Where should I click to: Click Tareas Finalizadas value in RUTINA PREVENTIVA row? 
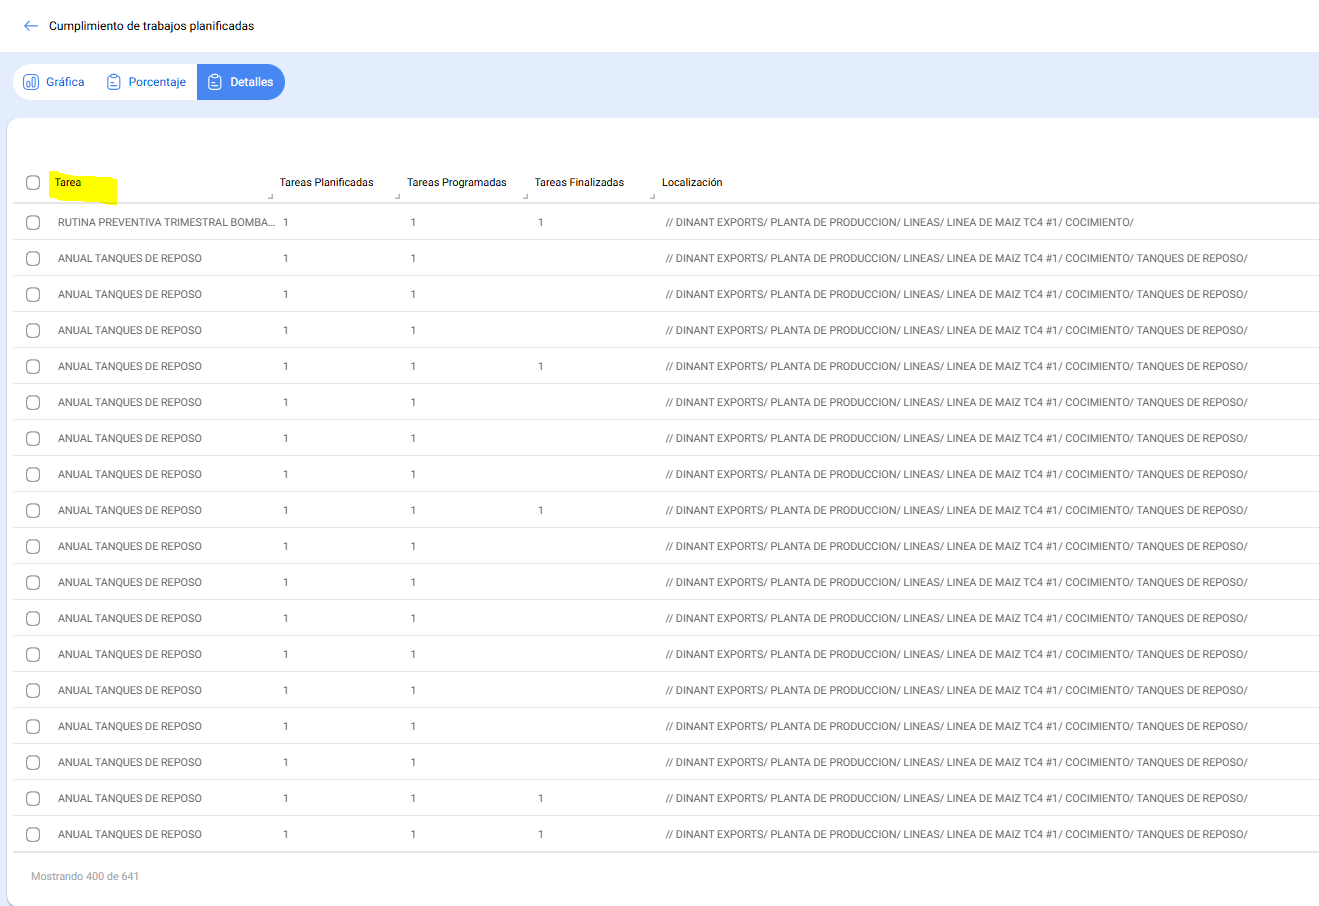(x=541, y=222)
